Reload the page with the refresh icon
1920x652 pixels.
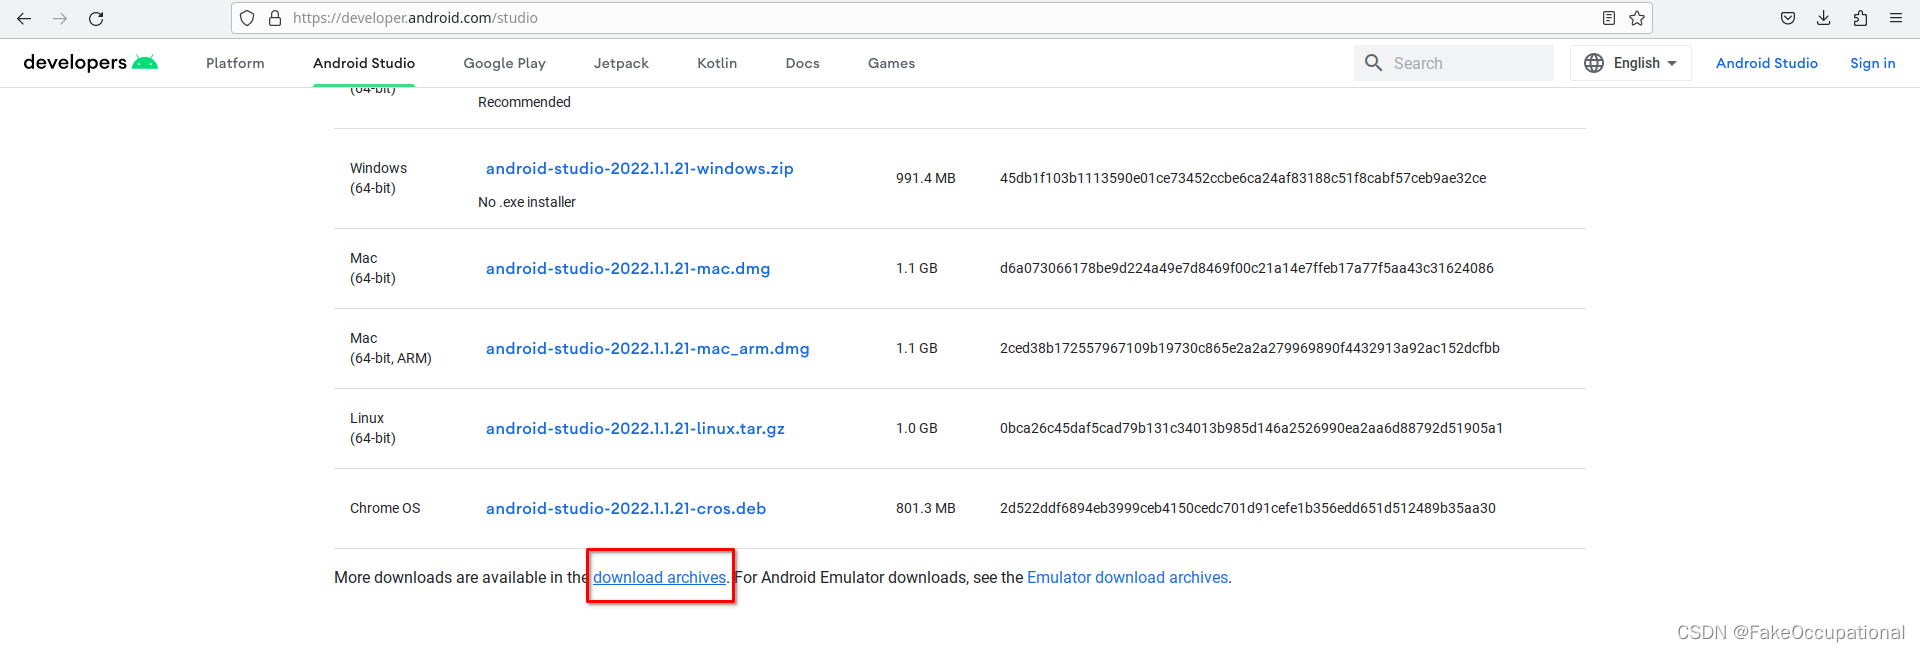96,18
